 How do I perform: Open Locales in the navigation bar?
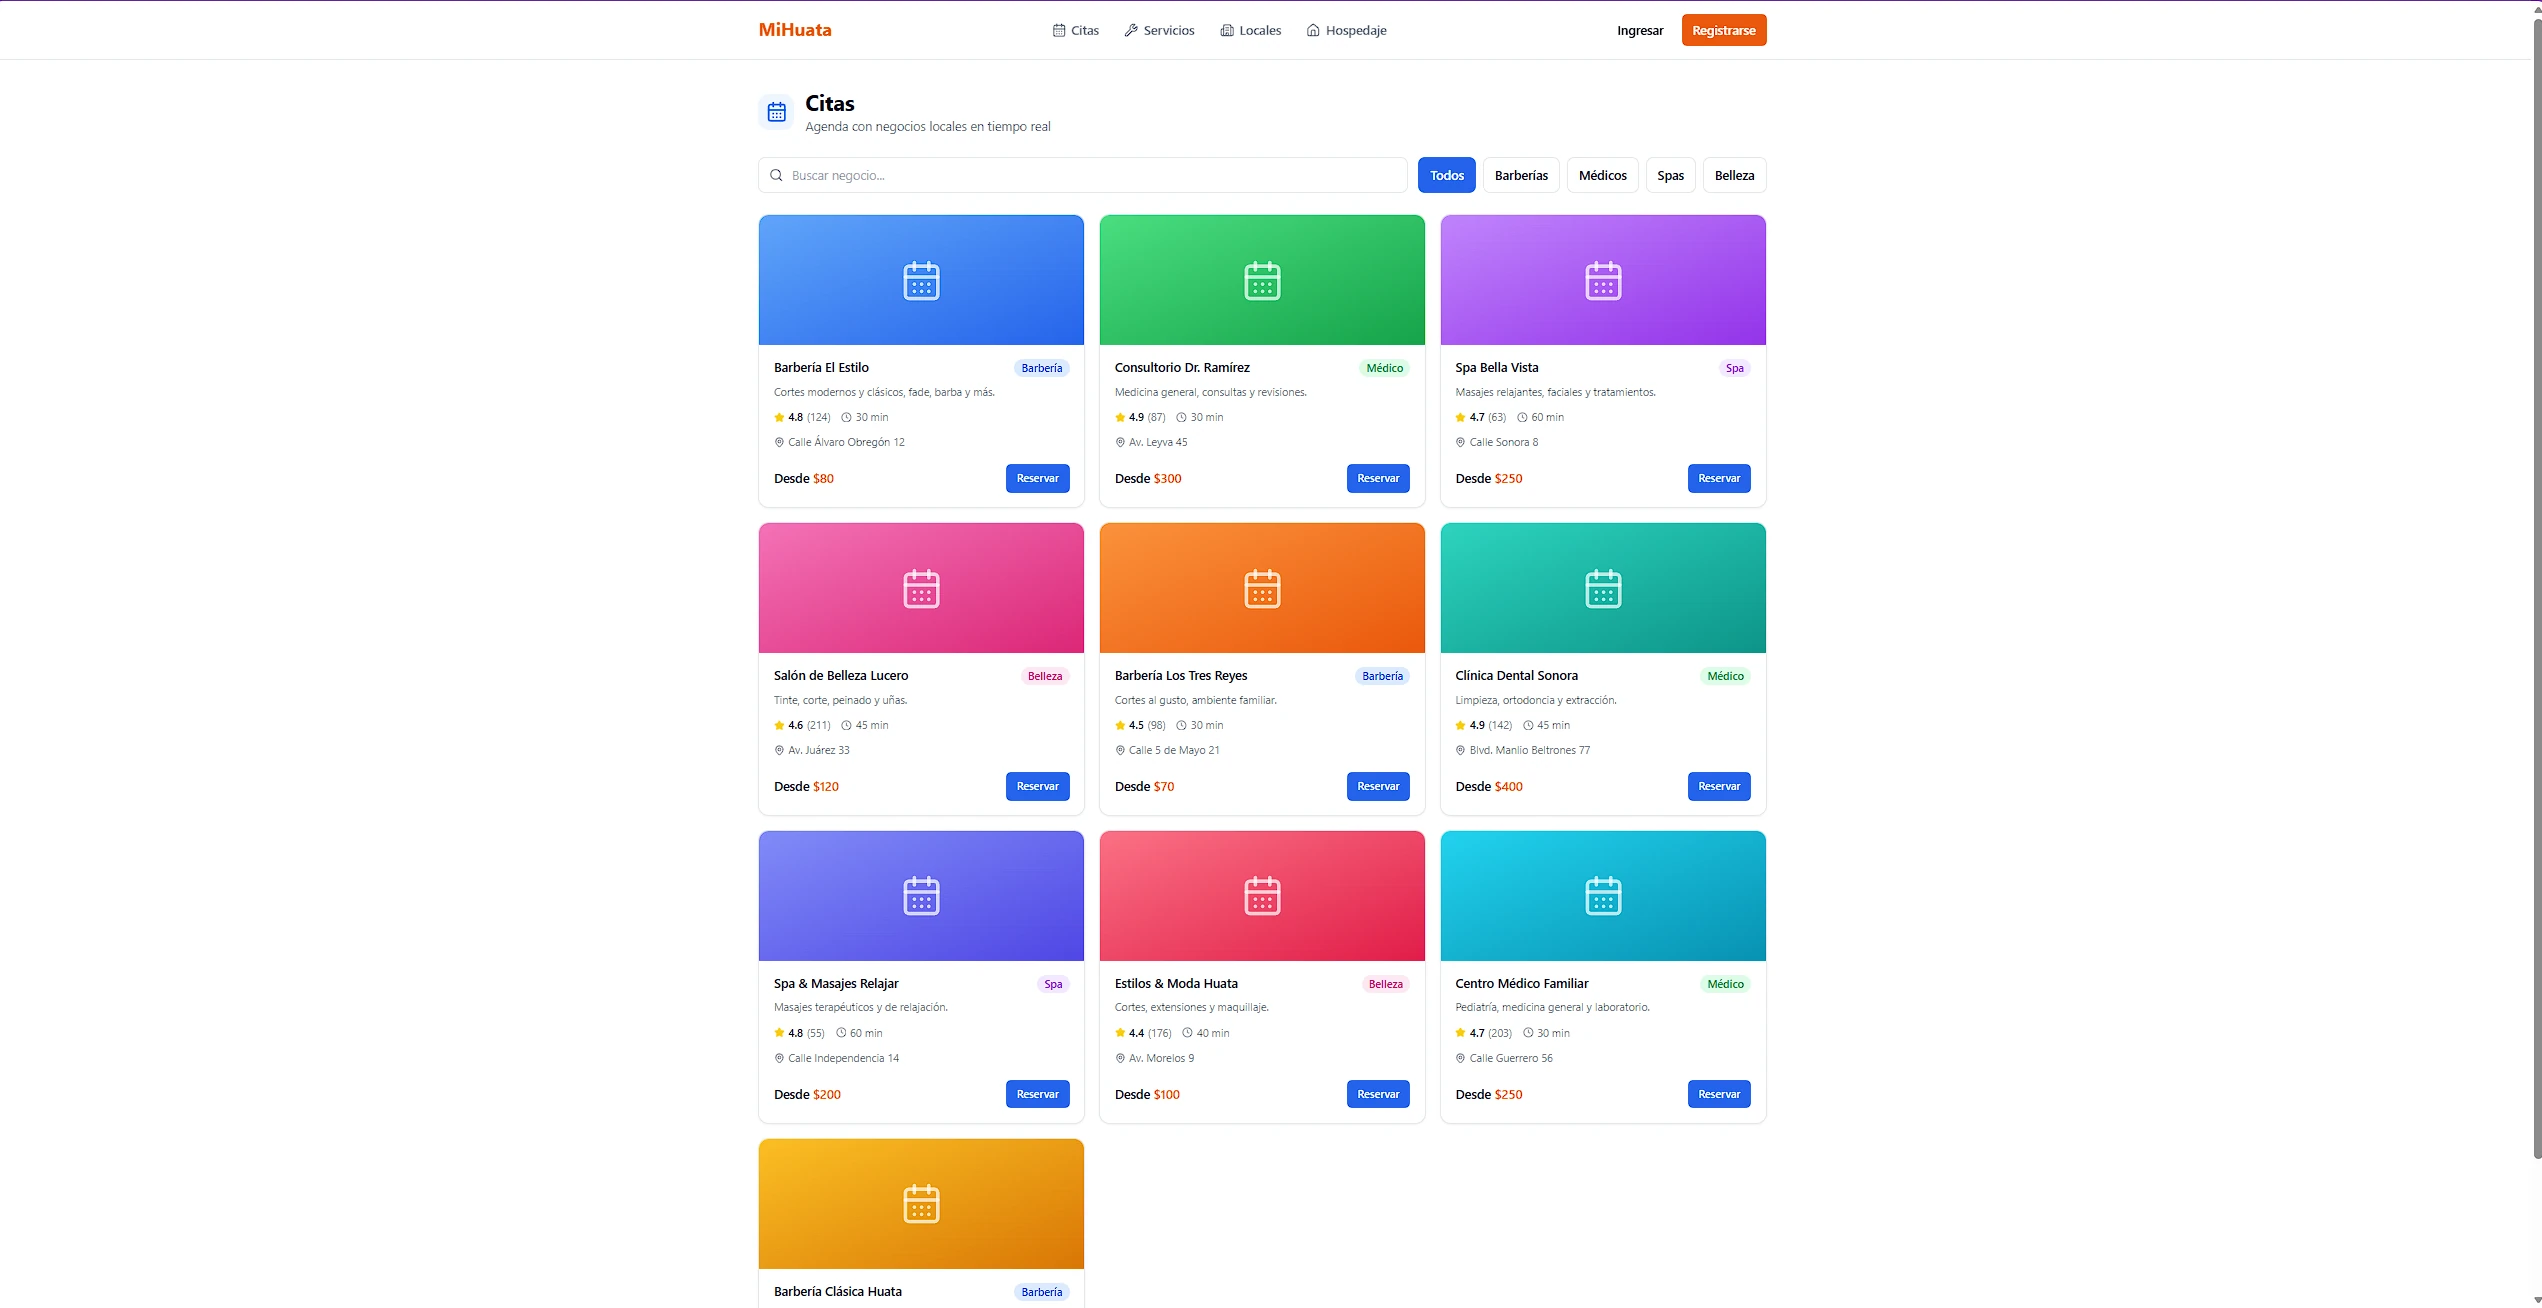(x=1250, y=31)
